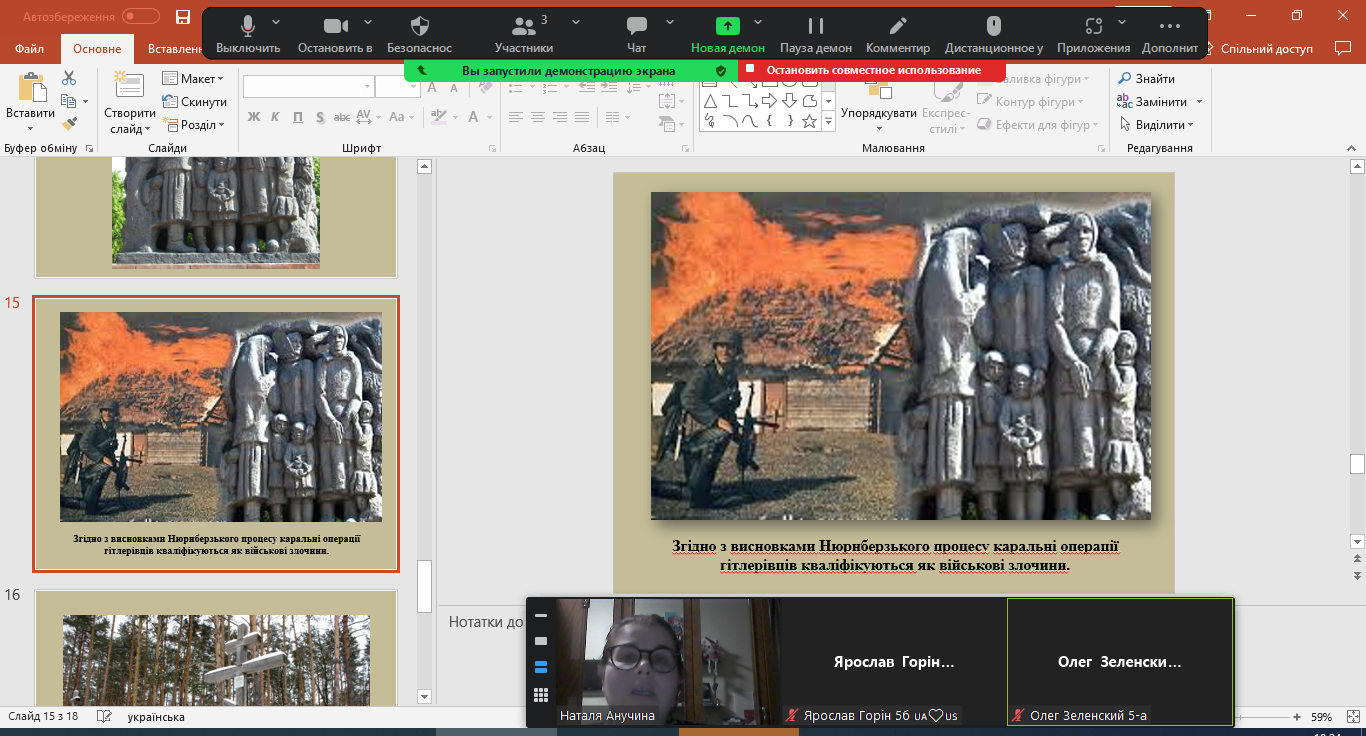Click Скинути reset slide button
The height and width of the screenshot is (736, 1366).
[x=194, y=102]
